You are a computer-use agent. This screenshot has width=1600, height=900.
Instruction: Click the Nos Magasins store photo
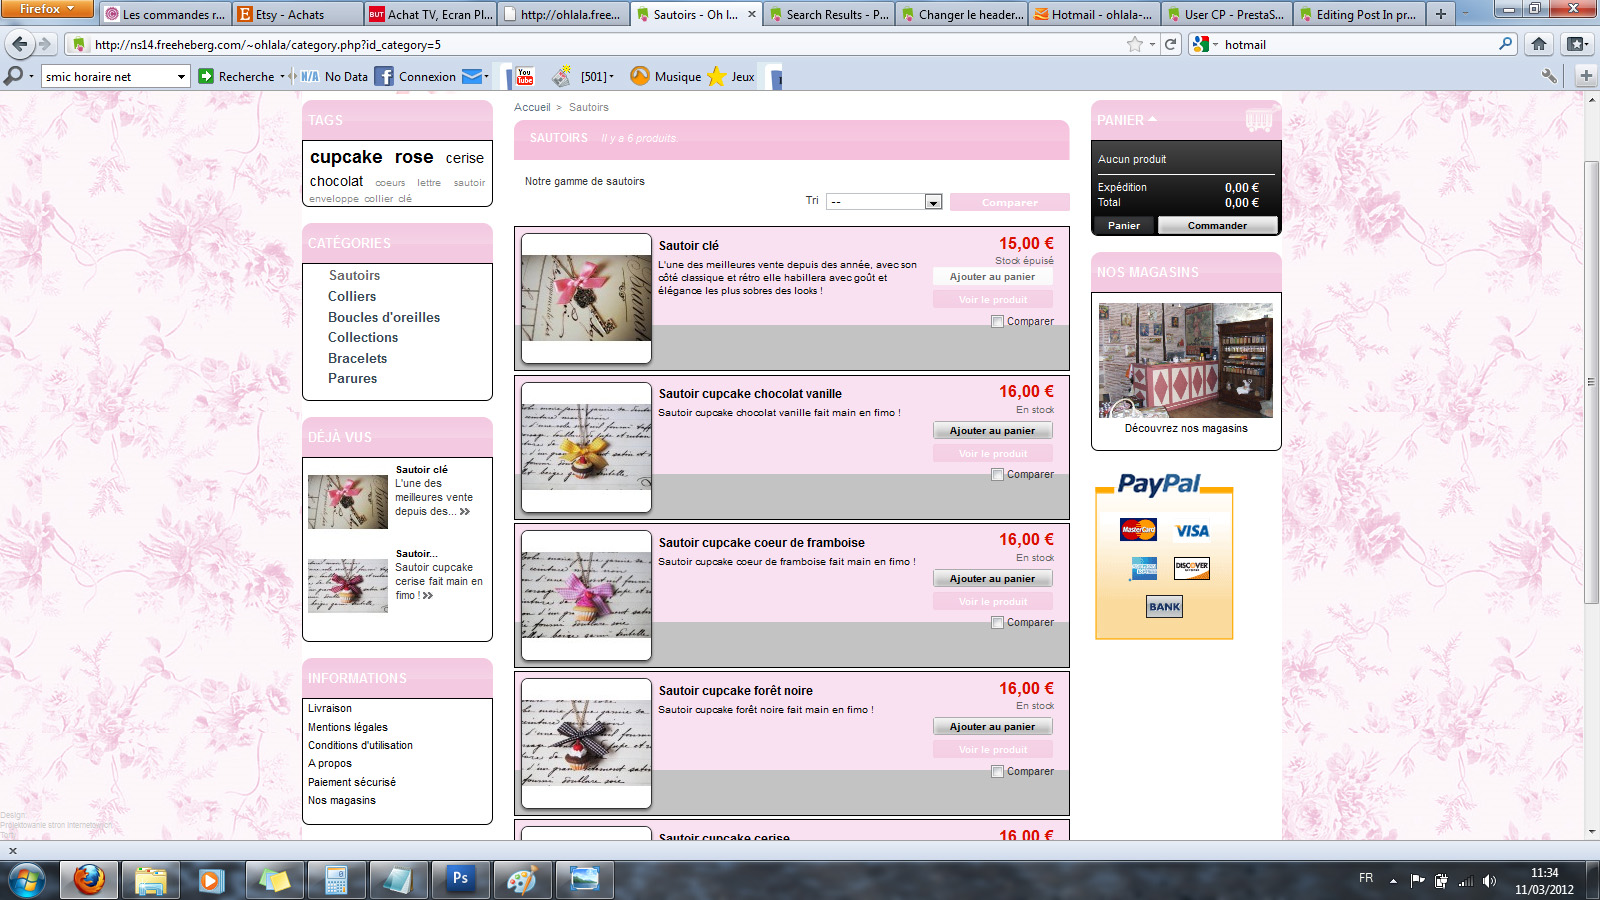click(x=1186, y=360)
